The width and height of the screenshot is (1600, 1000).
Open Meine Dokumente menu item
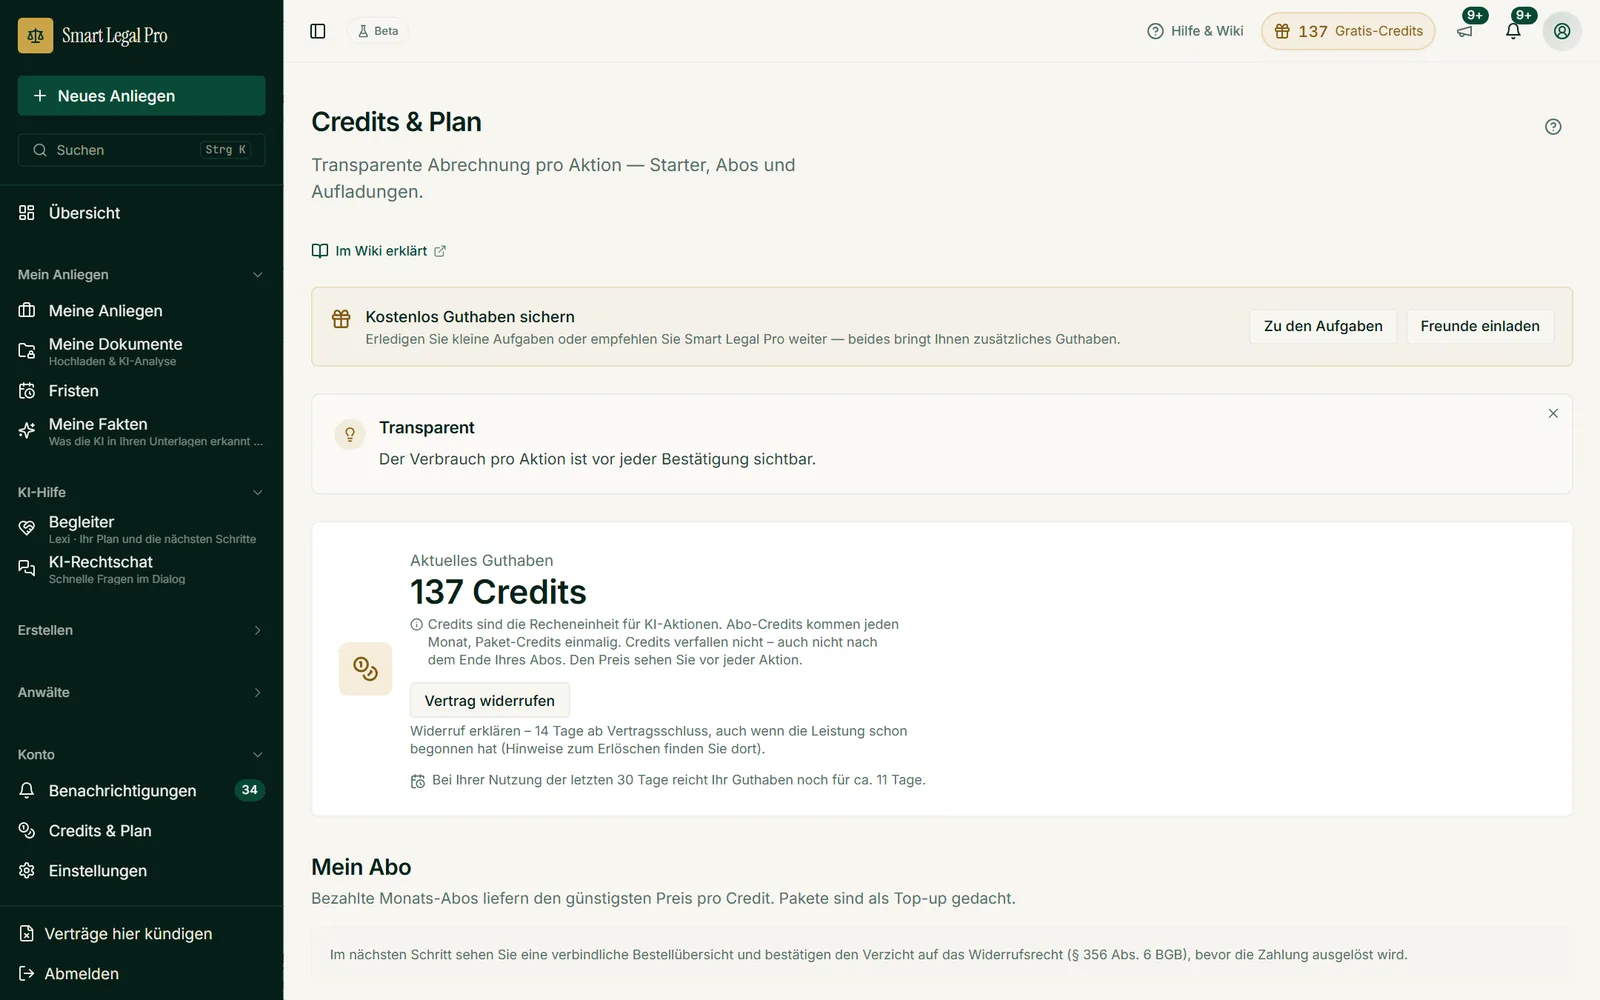[141, 351]
